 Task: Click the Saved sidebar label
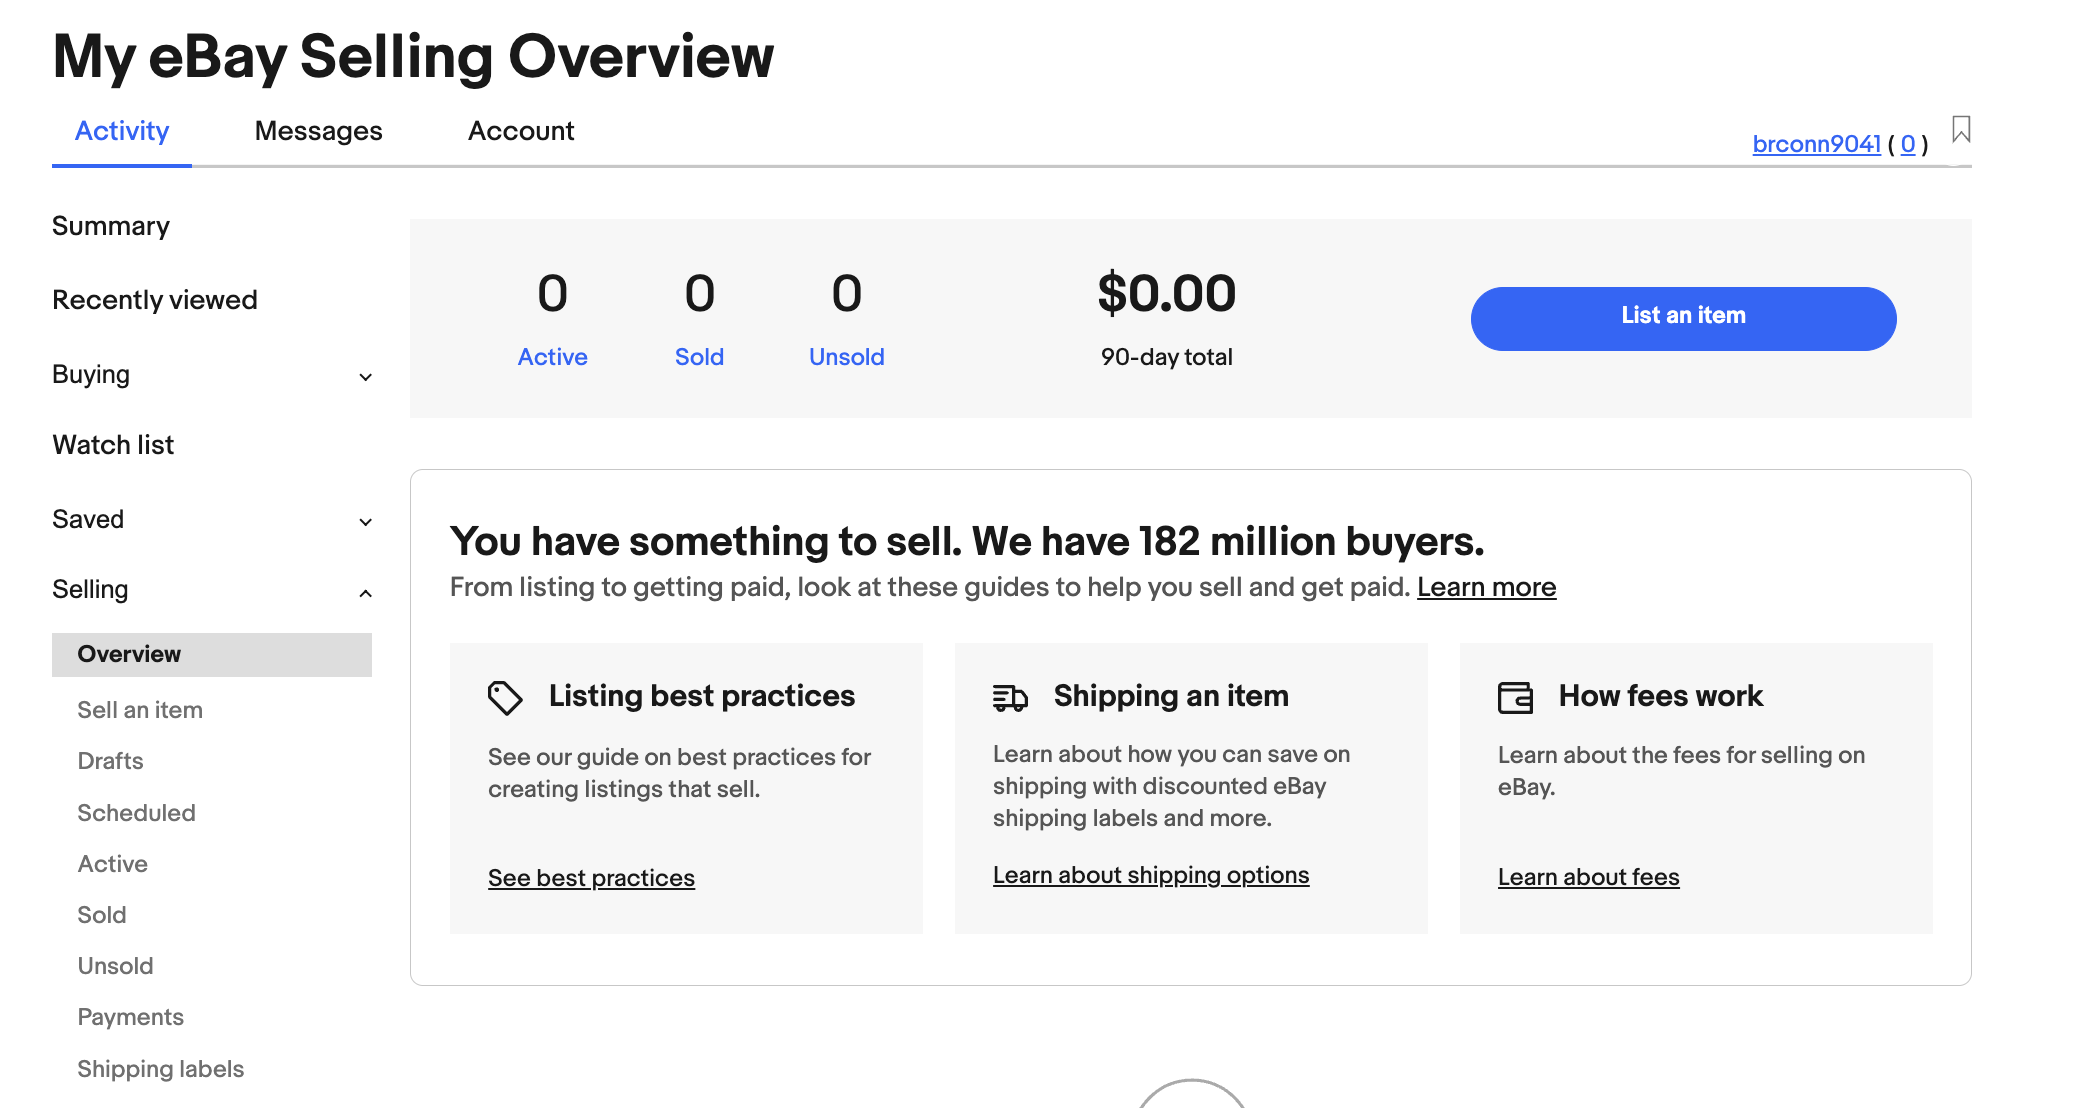pos(88,519)
